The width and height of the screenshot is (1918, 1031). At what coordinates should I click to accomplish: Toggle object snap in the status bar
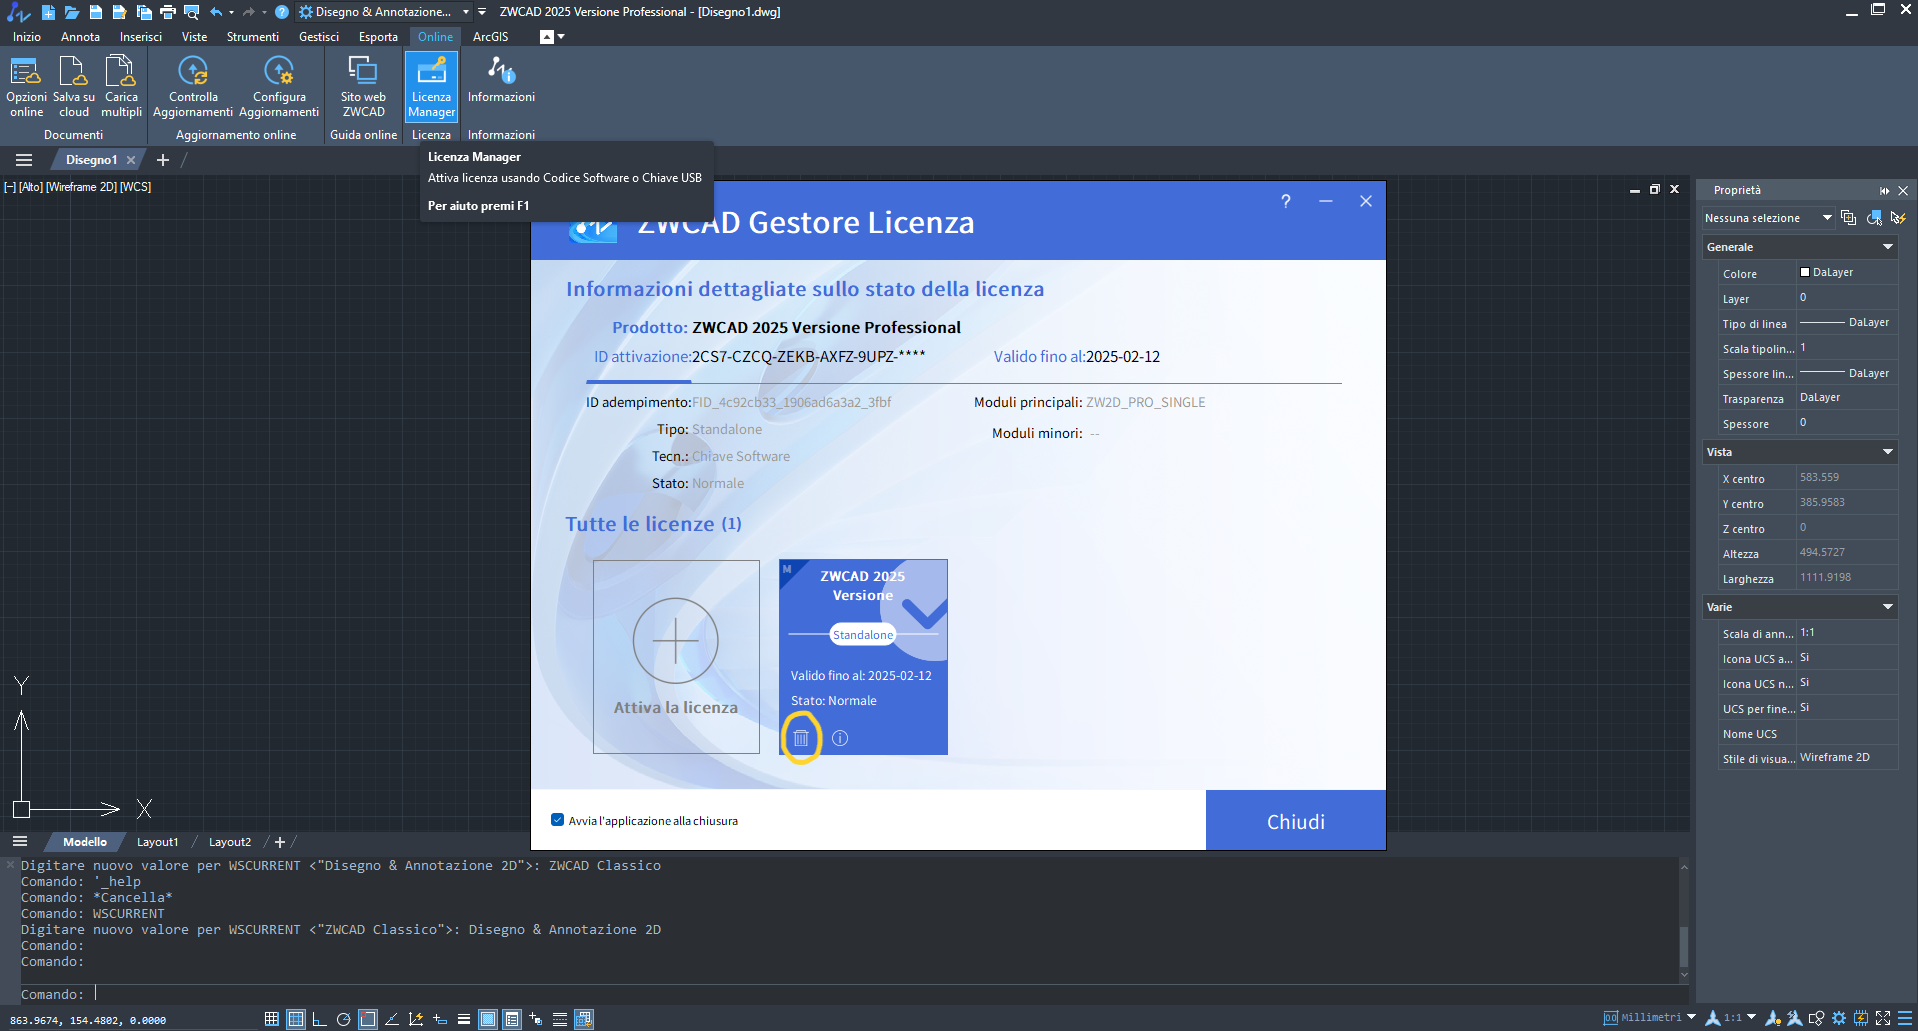click(x=367, y=1019)
